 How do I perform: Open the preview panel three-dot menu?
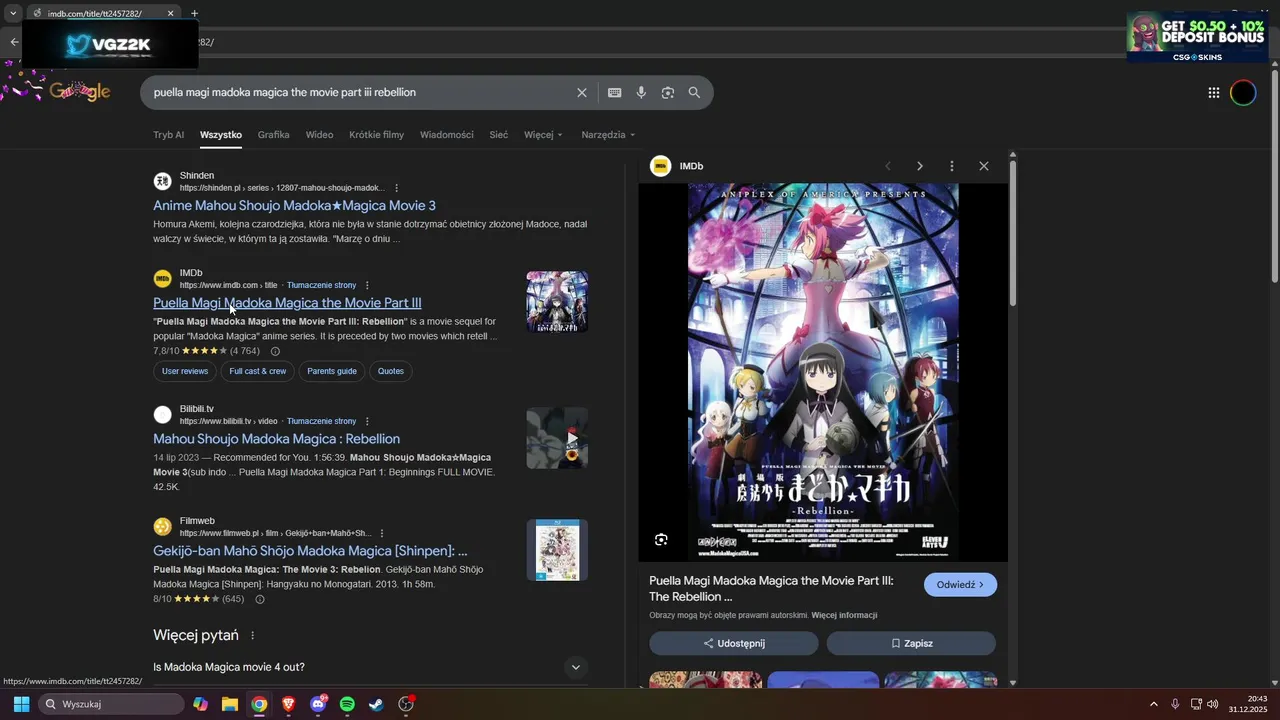tap(952, 166)
